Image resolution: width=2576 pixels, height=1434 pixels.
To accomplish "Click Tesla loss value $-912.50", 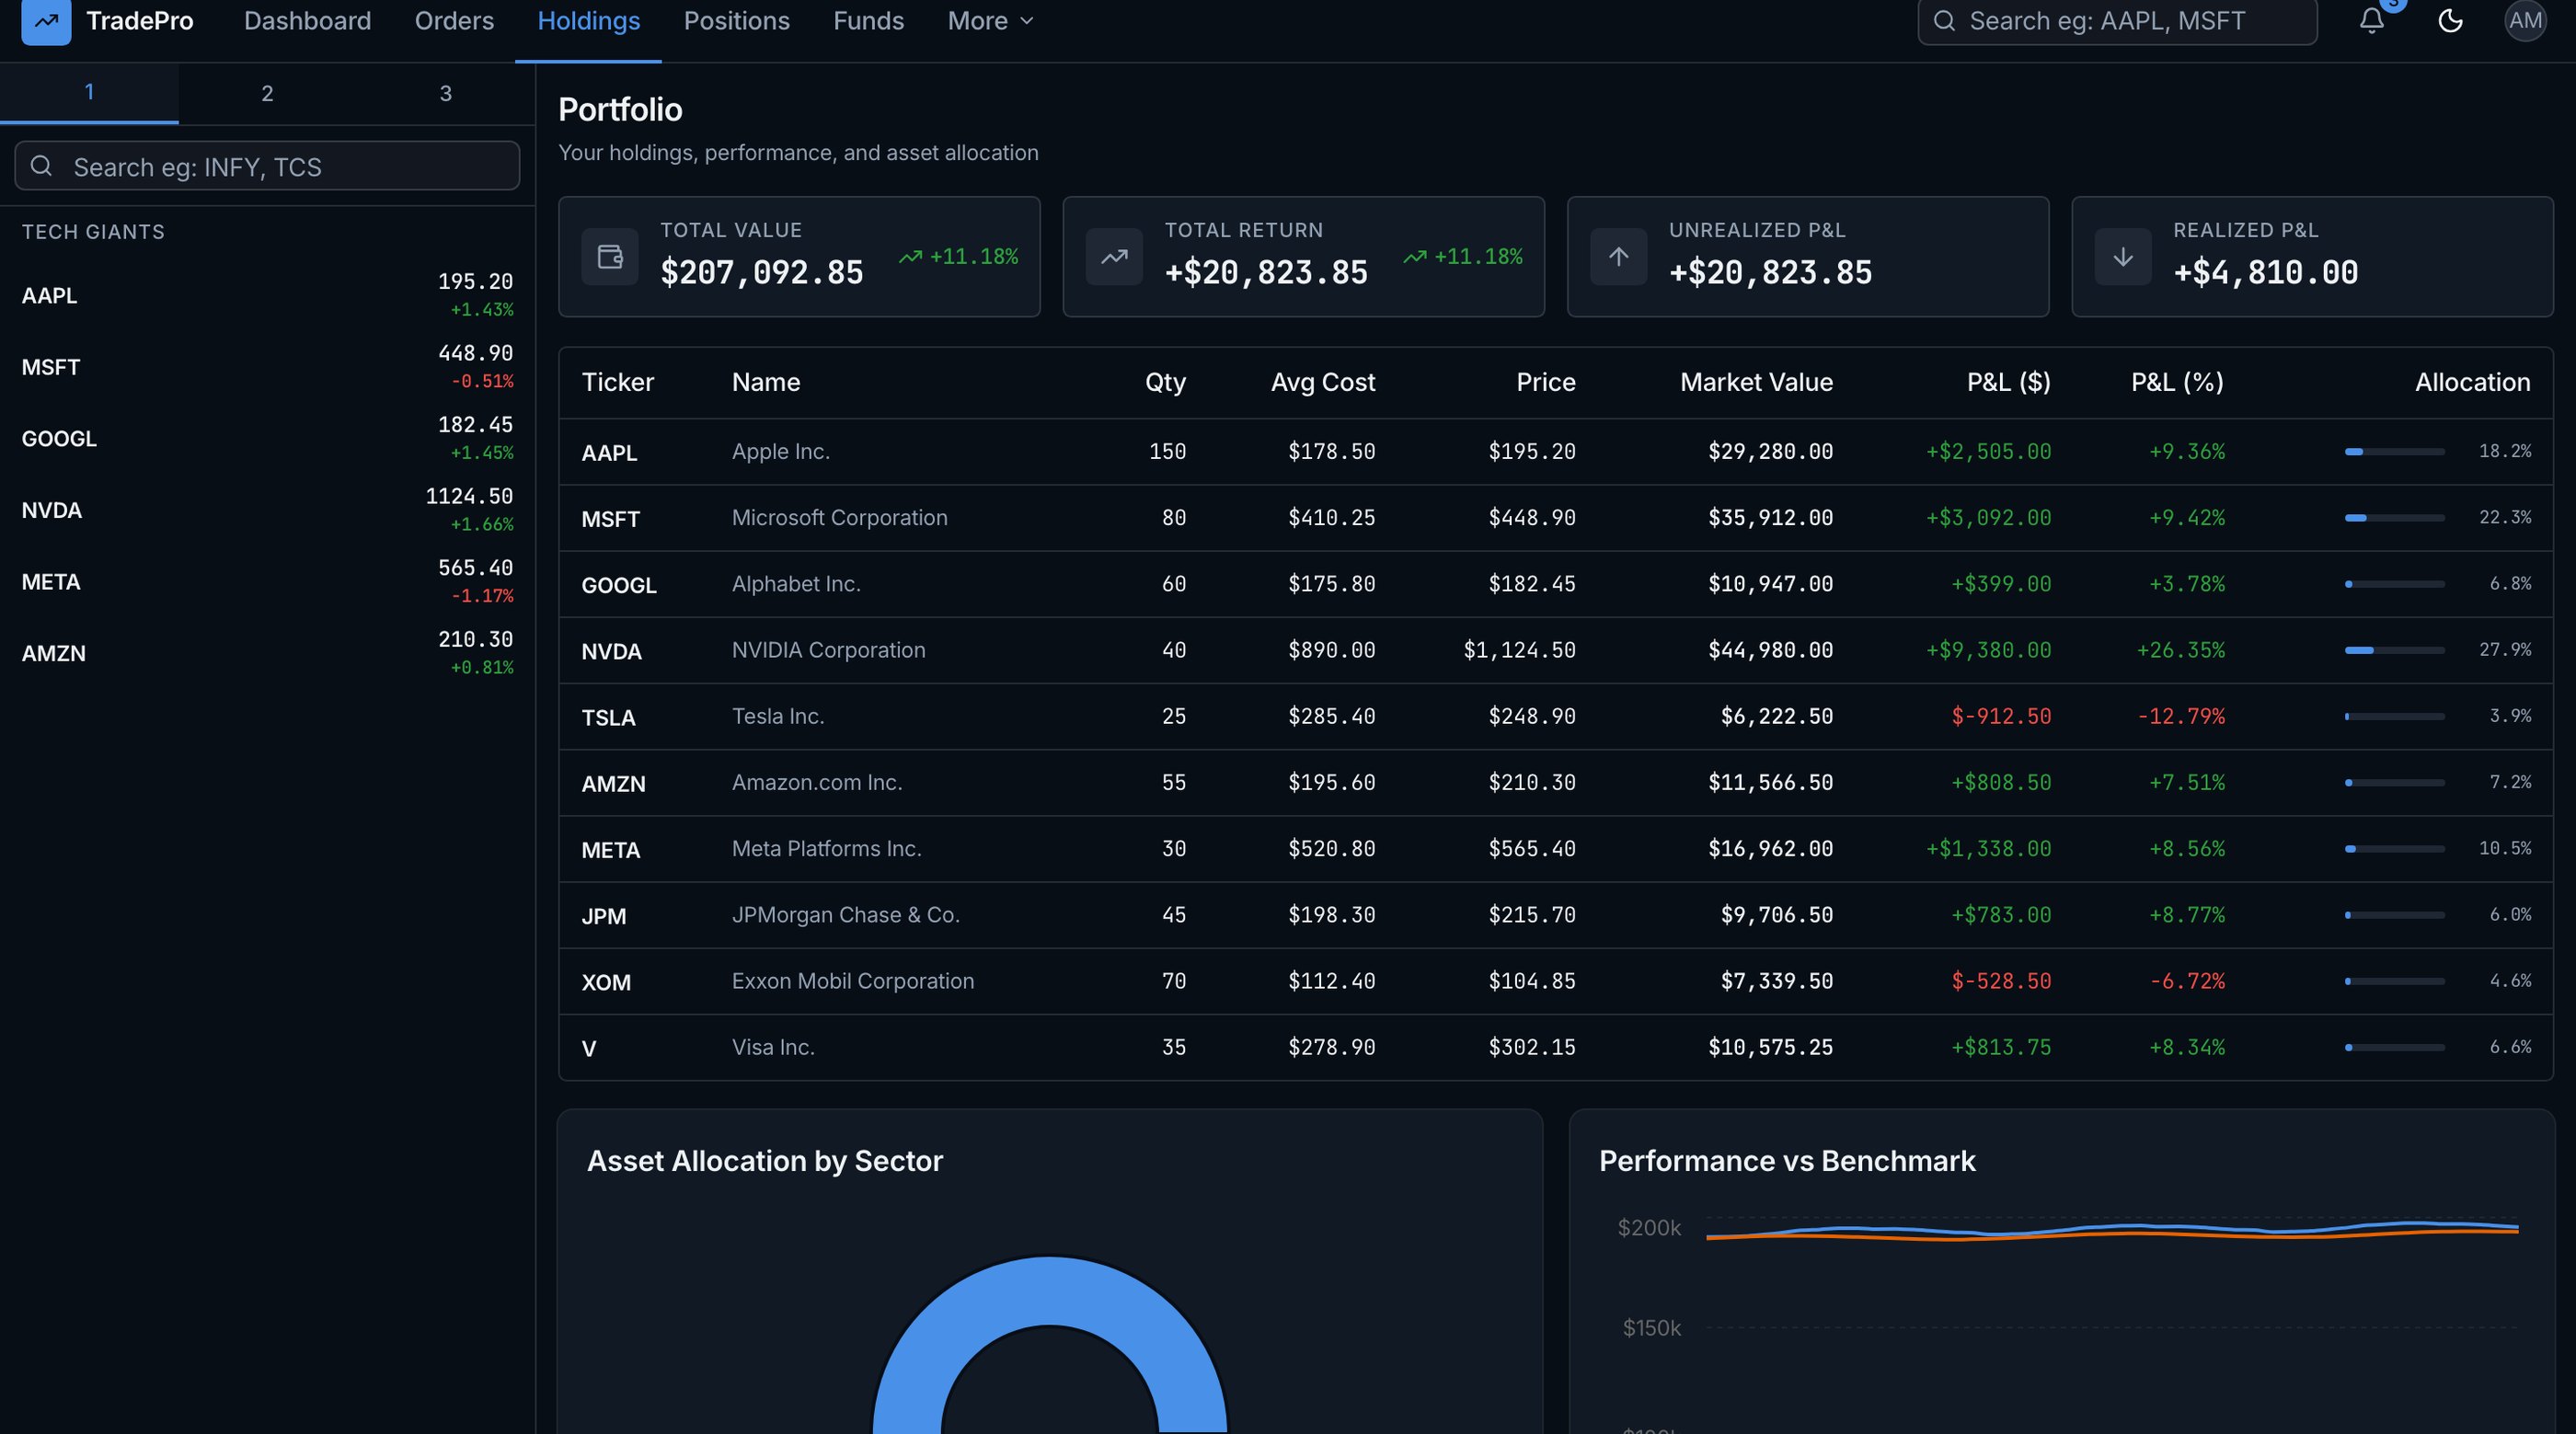I will point(2001,716).
